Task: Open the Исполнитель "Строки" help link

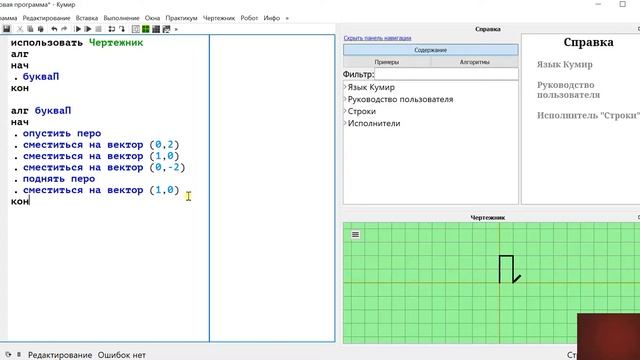Action: coord(588,116)
